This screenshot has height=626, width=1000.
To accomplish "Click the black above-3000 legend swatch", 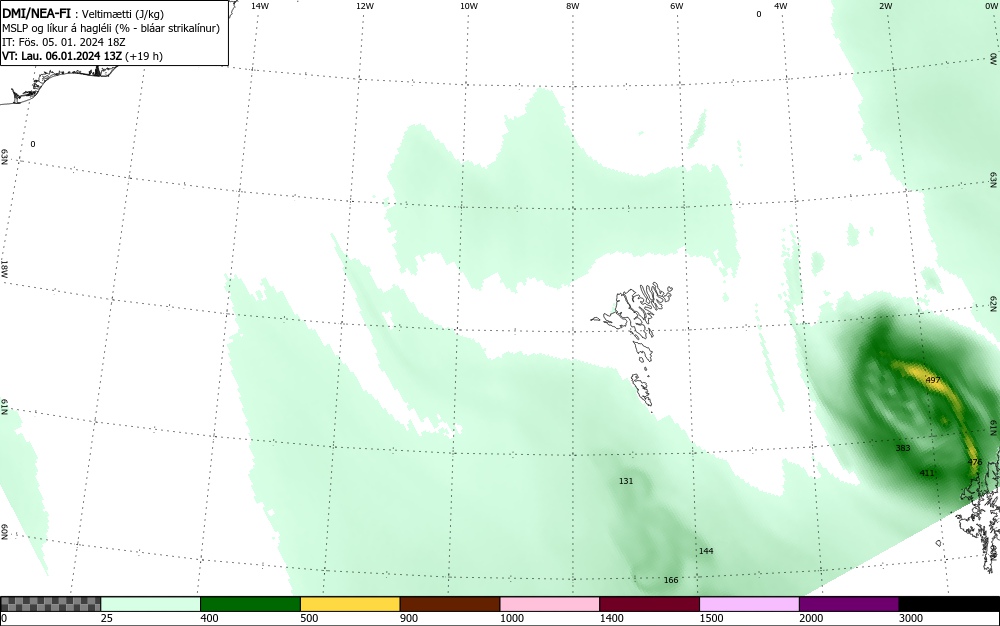I will (949, 604).
